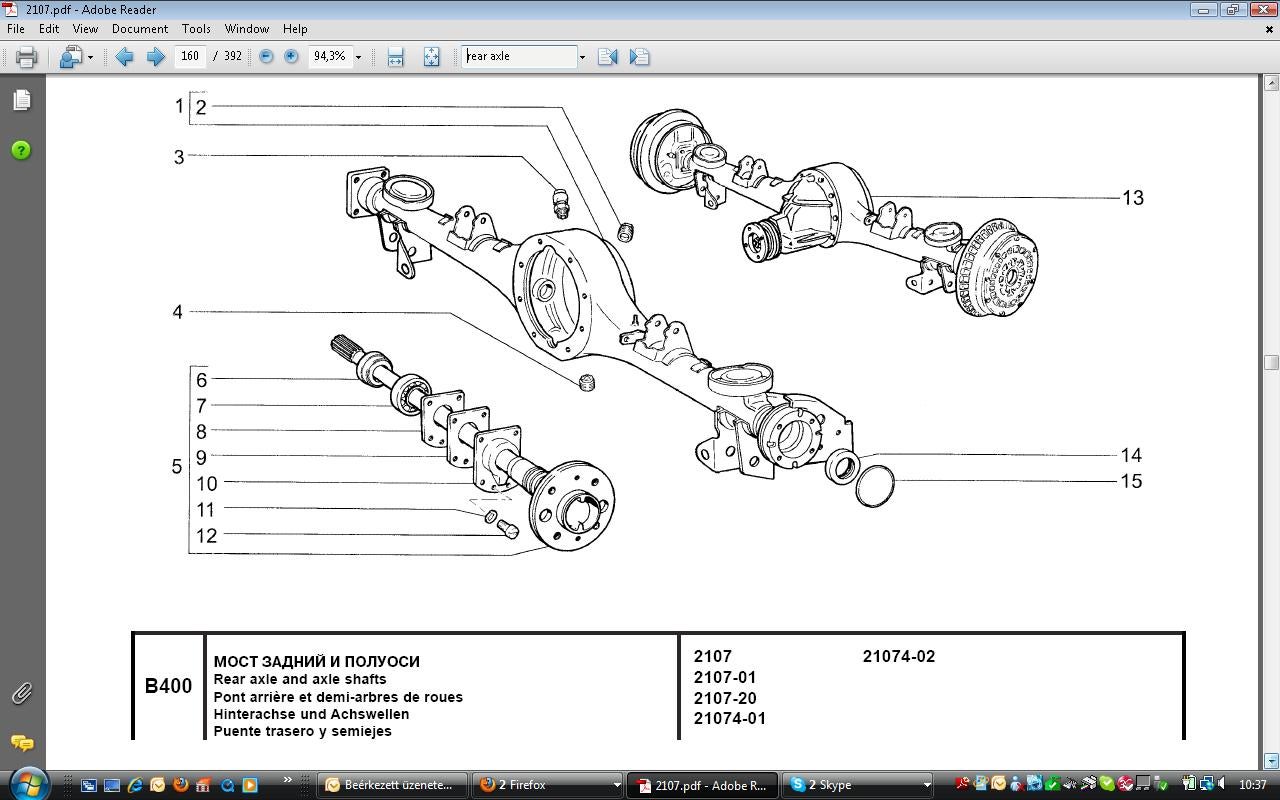This screenshot has width=1280, height=800.
Task: Click the vertical scrollbar thumb
Action: tap(1271, 362)
